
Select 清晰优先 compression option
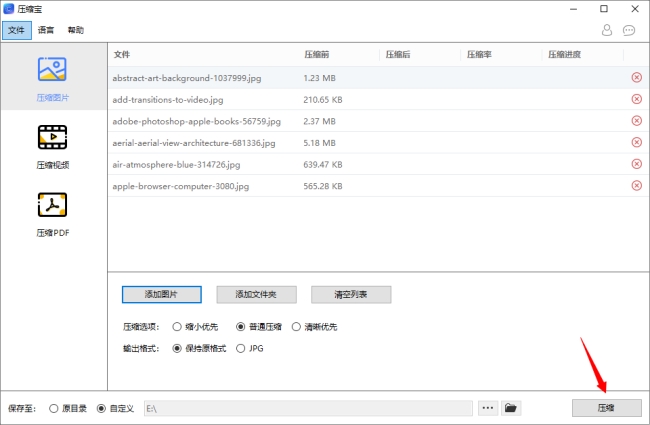[x=315, y=327]
